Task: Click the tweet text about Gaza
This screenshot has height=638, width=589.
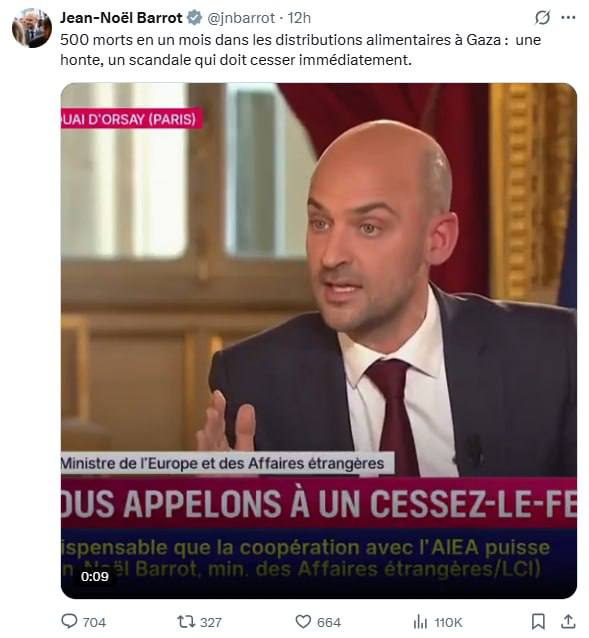Action: pyautogui.click(x=301, y=50)
